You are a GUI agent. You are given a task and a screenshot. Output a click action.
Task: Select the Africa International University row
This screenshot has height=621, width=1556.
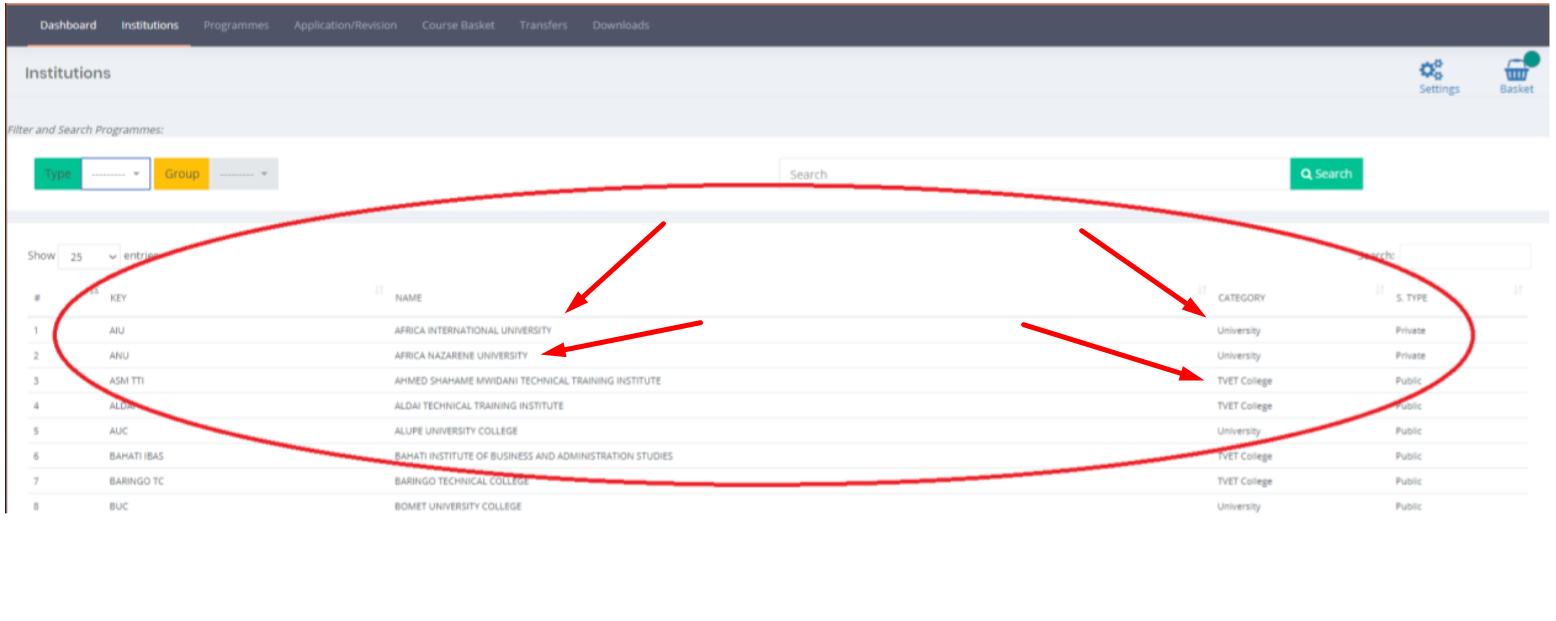pos(472,331)
